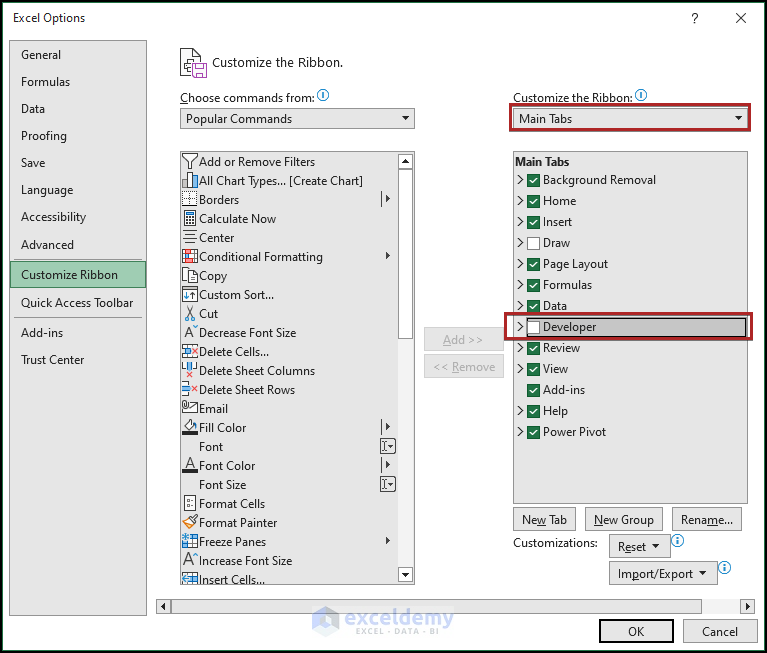Click the Increase Font Size icon
This screenshot has width=767, height=653.
pyautogui.click(x=190, y=560)
